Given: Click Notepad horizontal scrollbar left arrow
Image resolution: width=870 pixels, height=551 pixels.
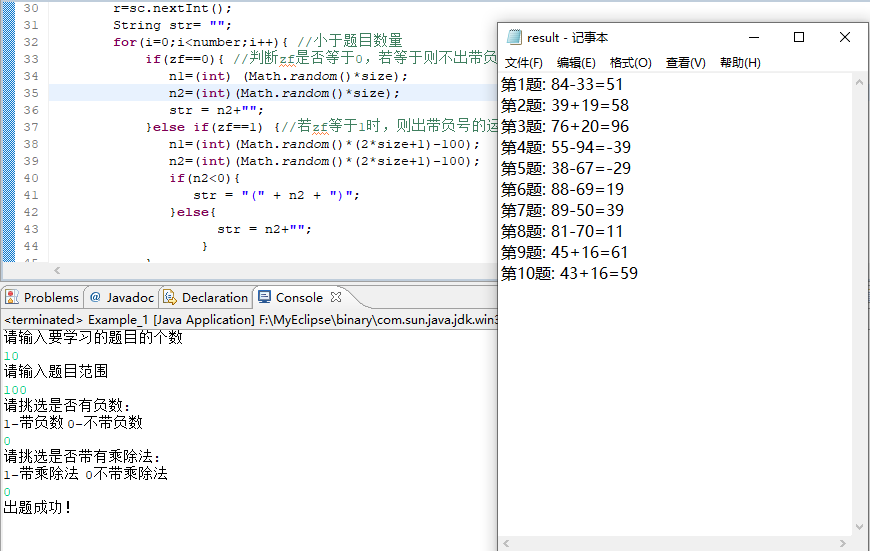Looking at the screenshot, I should point(506,544).
